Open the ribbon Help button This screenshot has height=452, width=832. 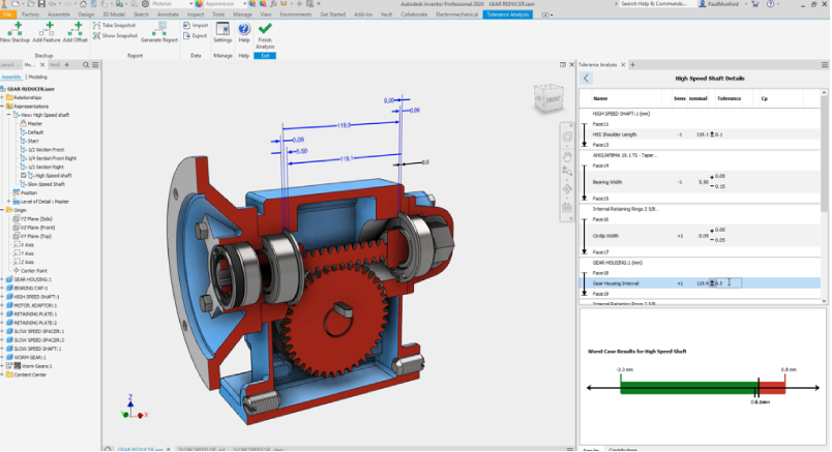(x=244, y=32)
